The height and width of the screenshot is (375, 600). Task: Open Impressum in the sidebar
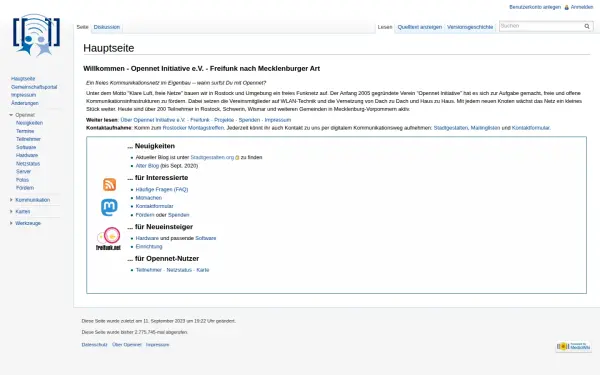pos(23,95)
